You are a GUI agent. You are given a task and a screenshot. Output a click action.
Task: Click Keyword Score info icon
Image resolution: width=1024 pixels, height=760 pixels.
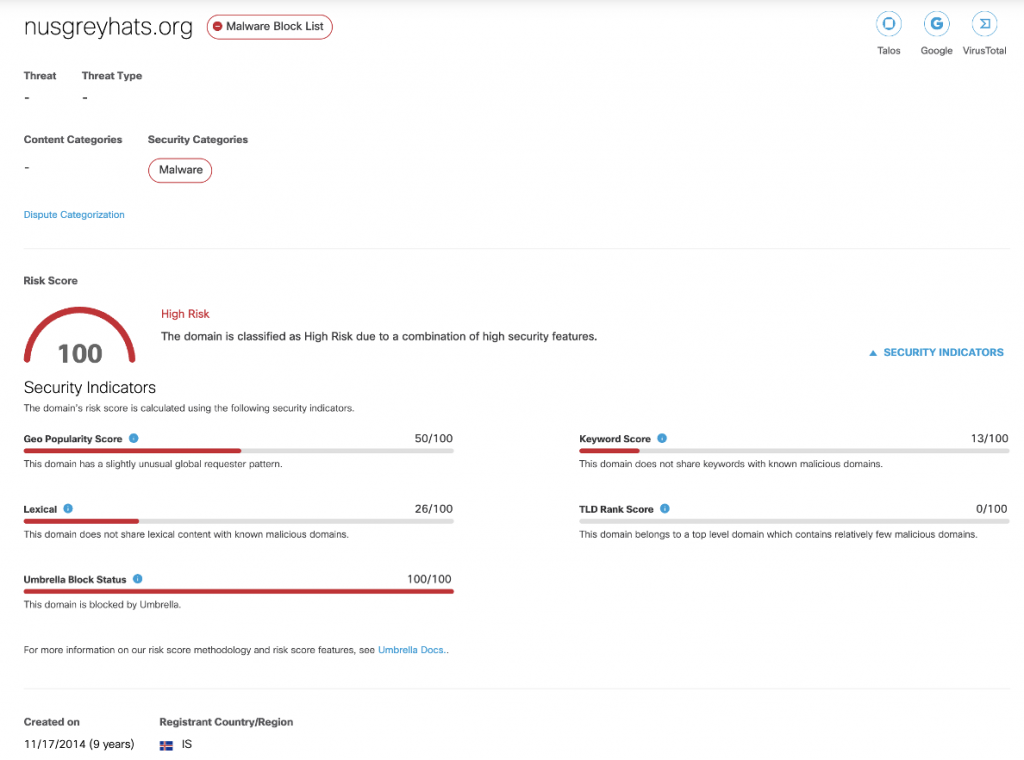coord(662,438)
